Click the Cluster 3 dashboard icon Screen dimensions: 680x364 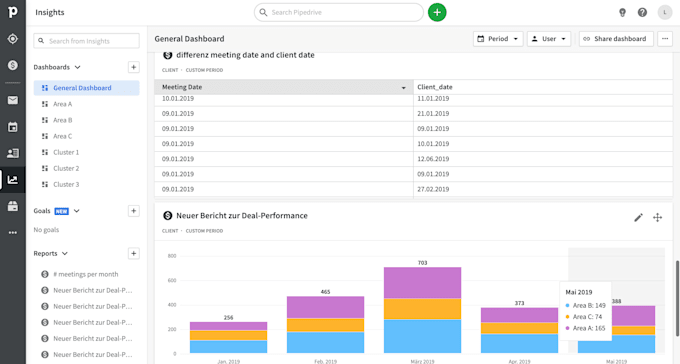45,184
